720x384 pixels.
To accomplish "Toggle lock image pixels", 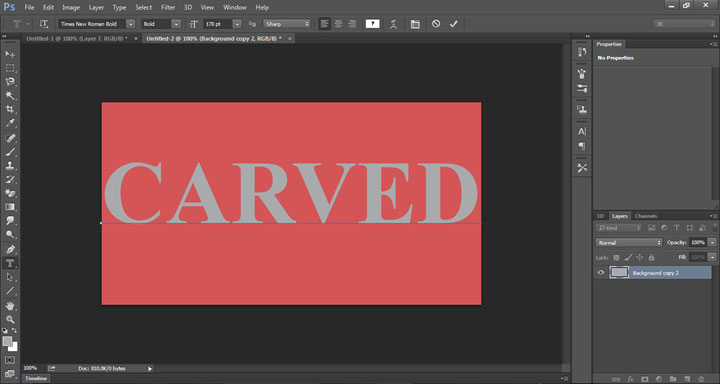I will pyautogui.click(x=628, y=258).
